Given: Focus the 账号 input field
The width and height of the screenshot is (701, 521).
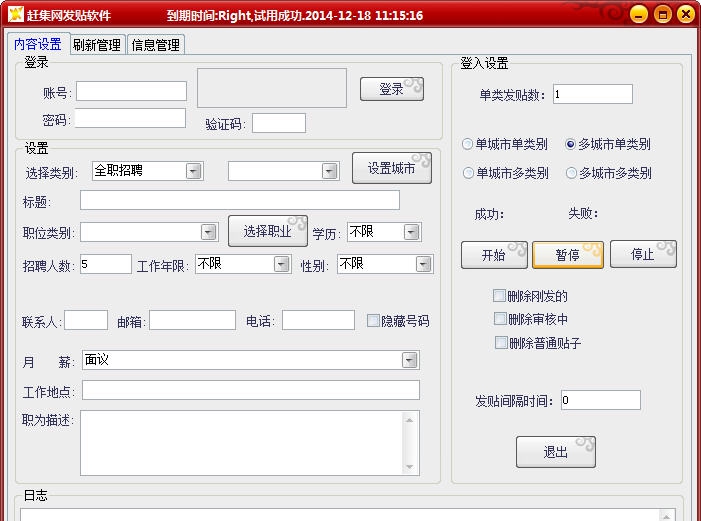Looking at the screenshot, I should coord(131,91).
